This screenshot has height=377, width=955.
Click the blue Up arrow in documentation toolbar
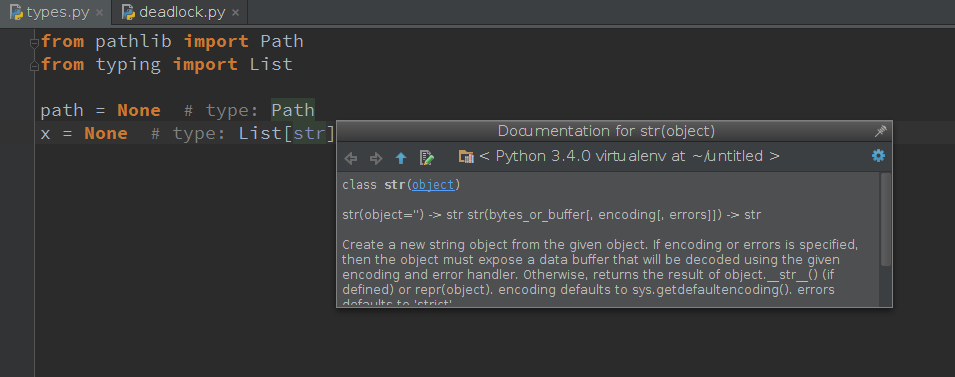pos(400,158)
